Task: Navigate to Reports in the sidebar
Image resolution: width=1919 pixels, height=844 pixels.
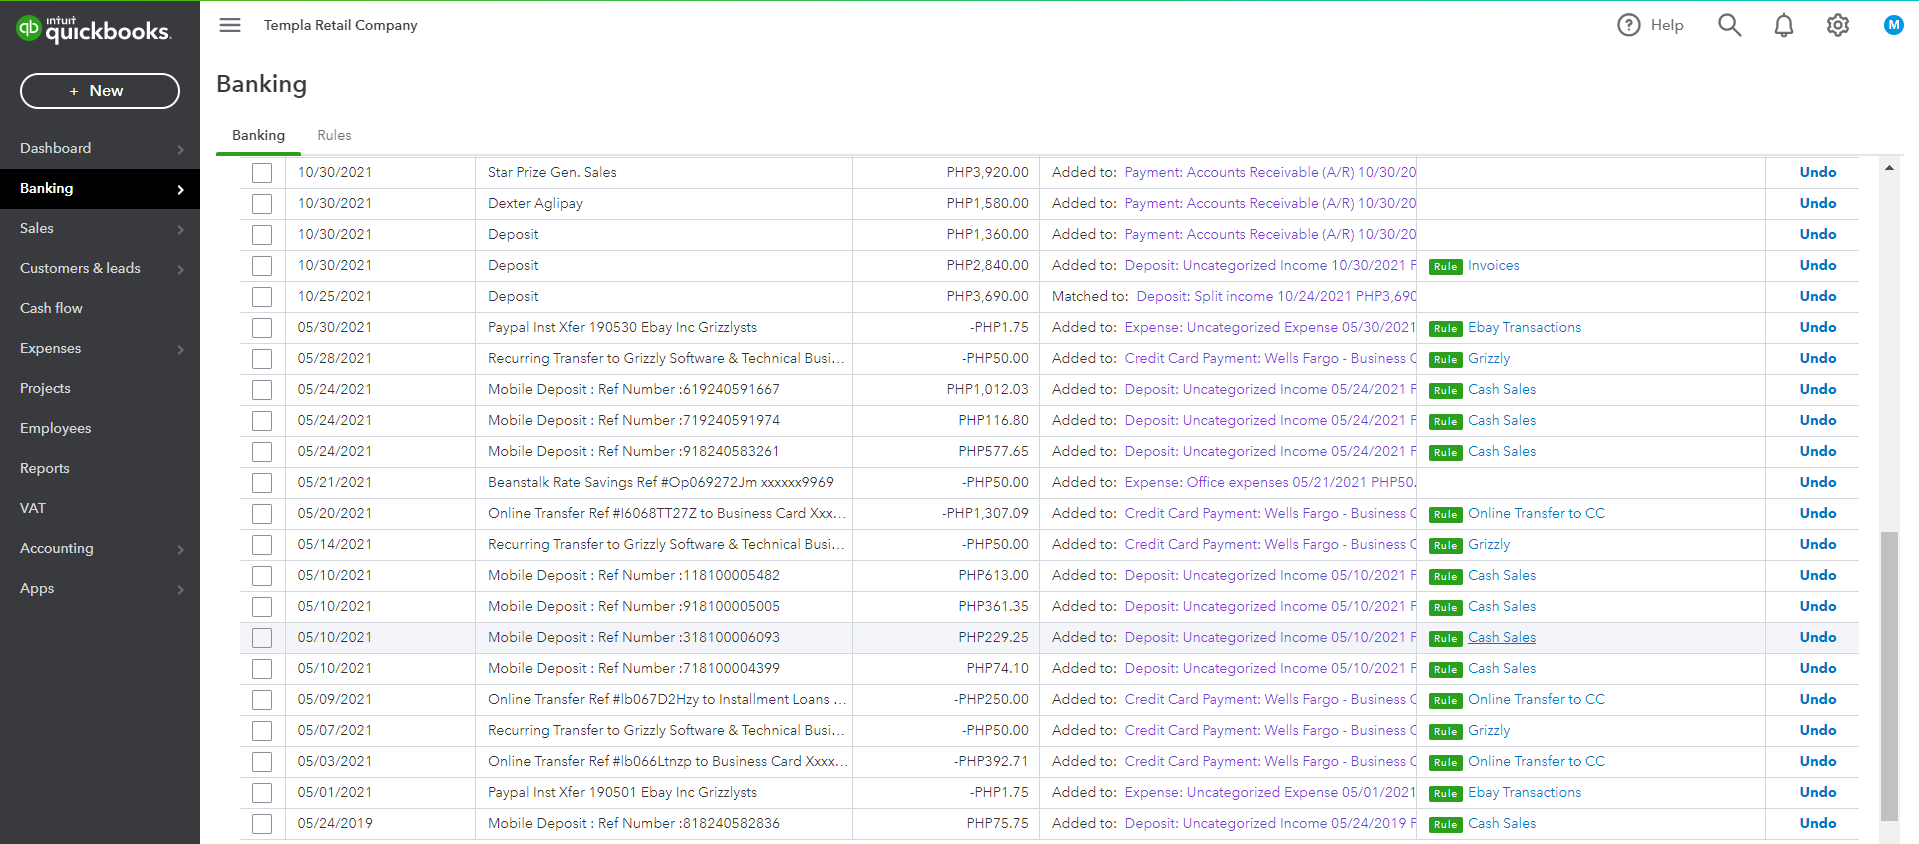Action: click(x=45, y=468)
